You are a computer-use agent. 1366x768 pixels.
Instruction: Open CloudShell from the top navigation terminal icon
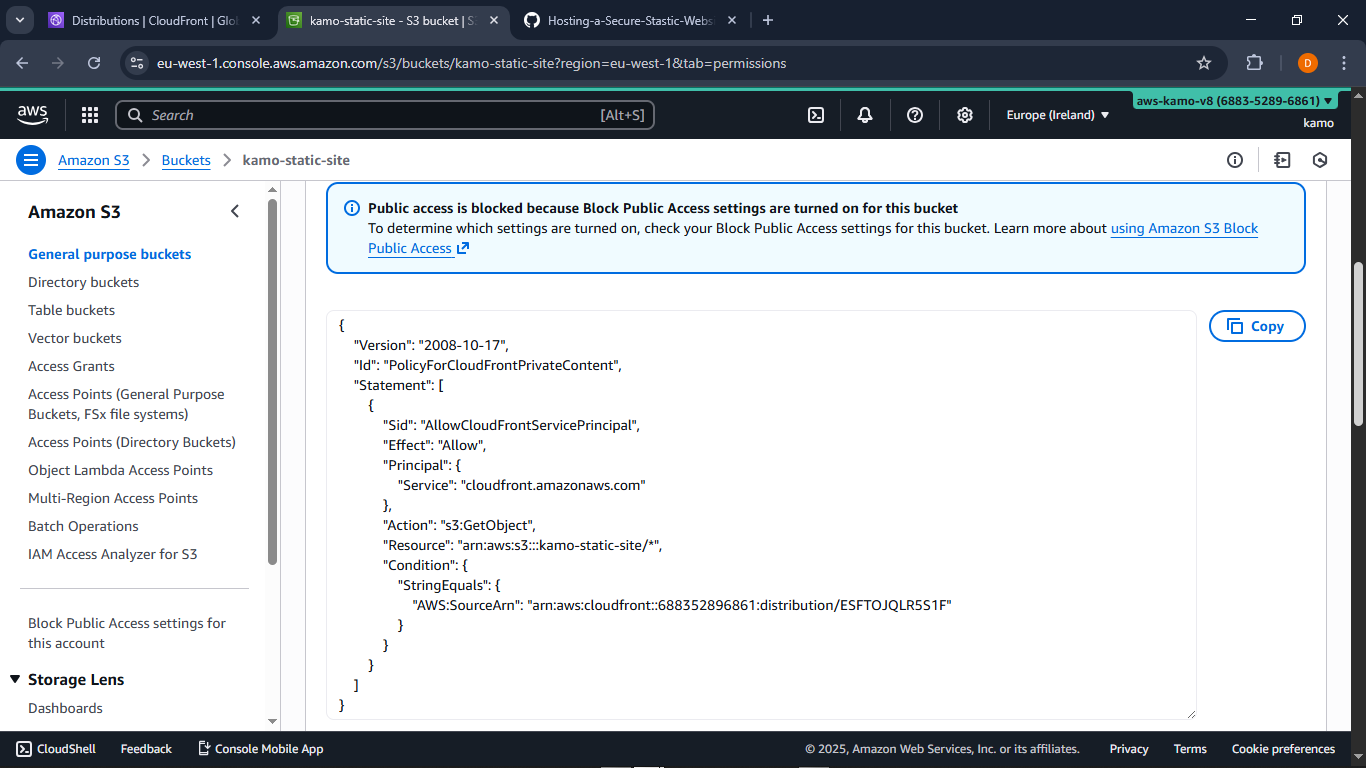(815, 115)
